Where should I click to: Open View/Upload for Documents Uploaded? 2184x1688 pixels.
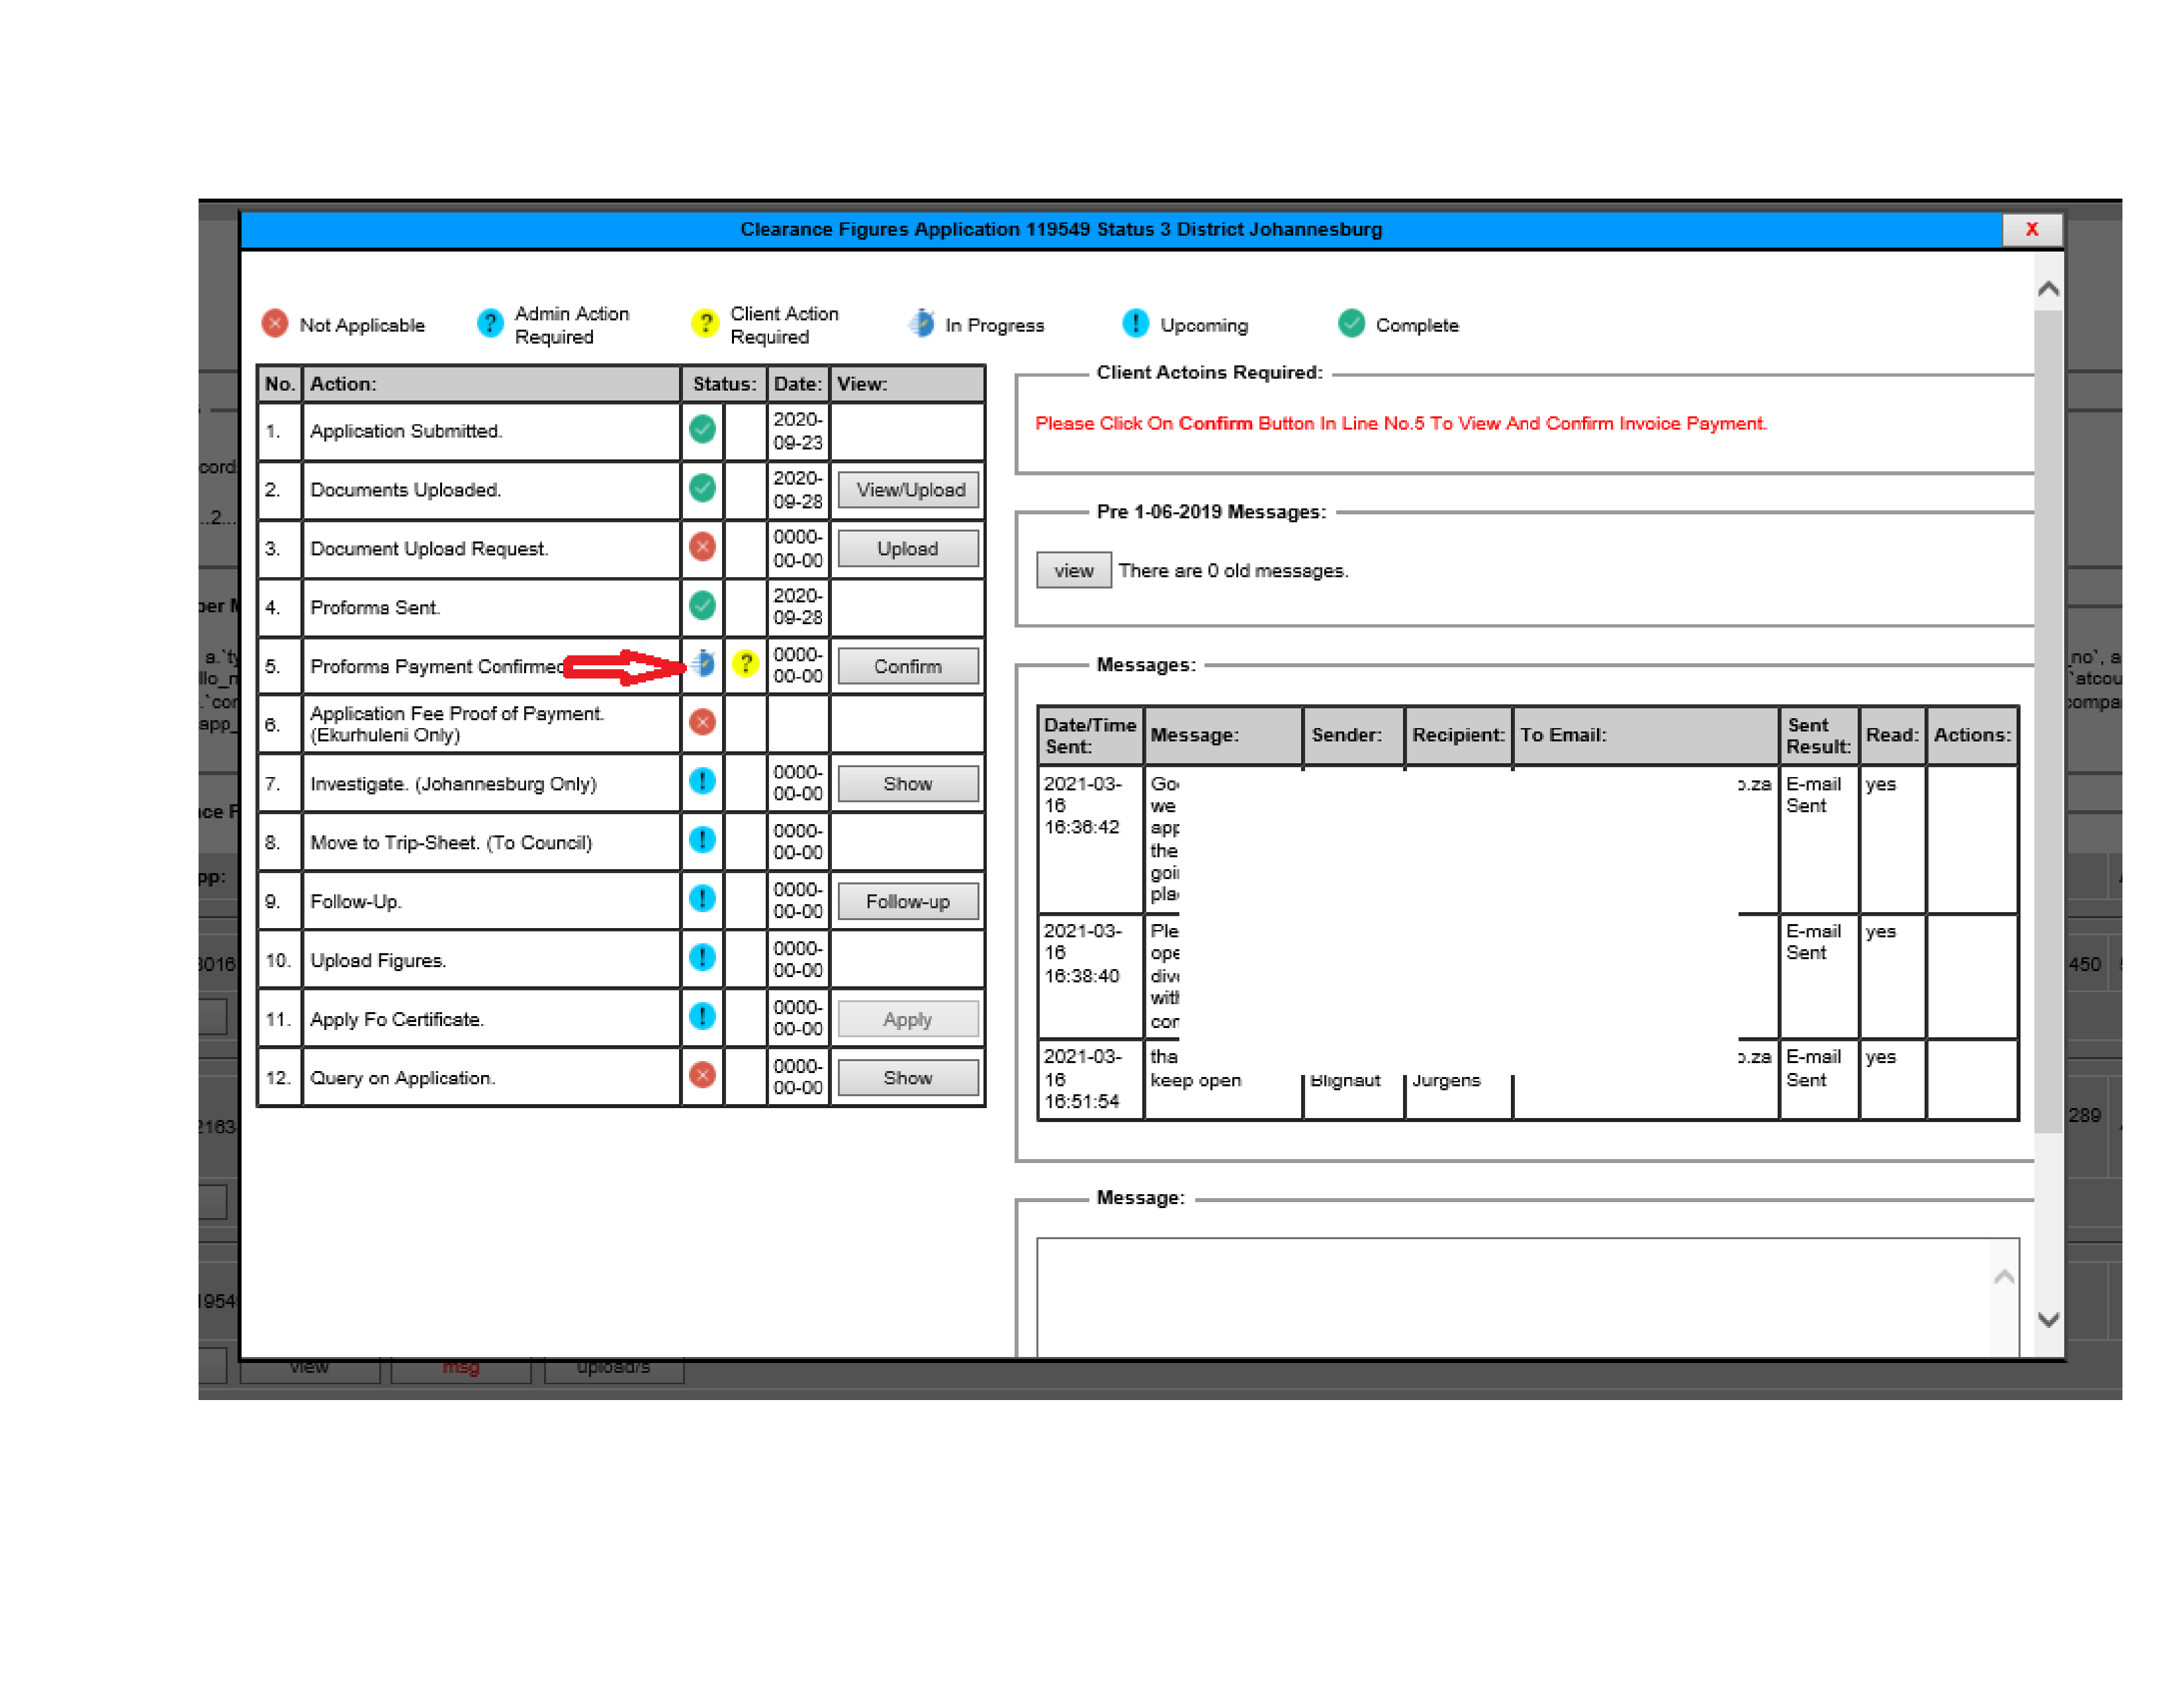(907, 490)
